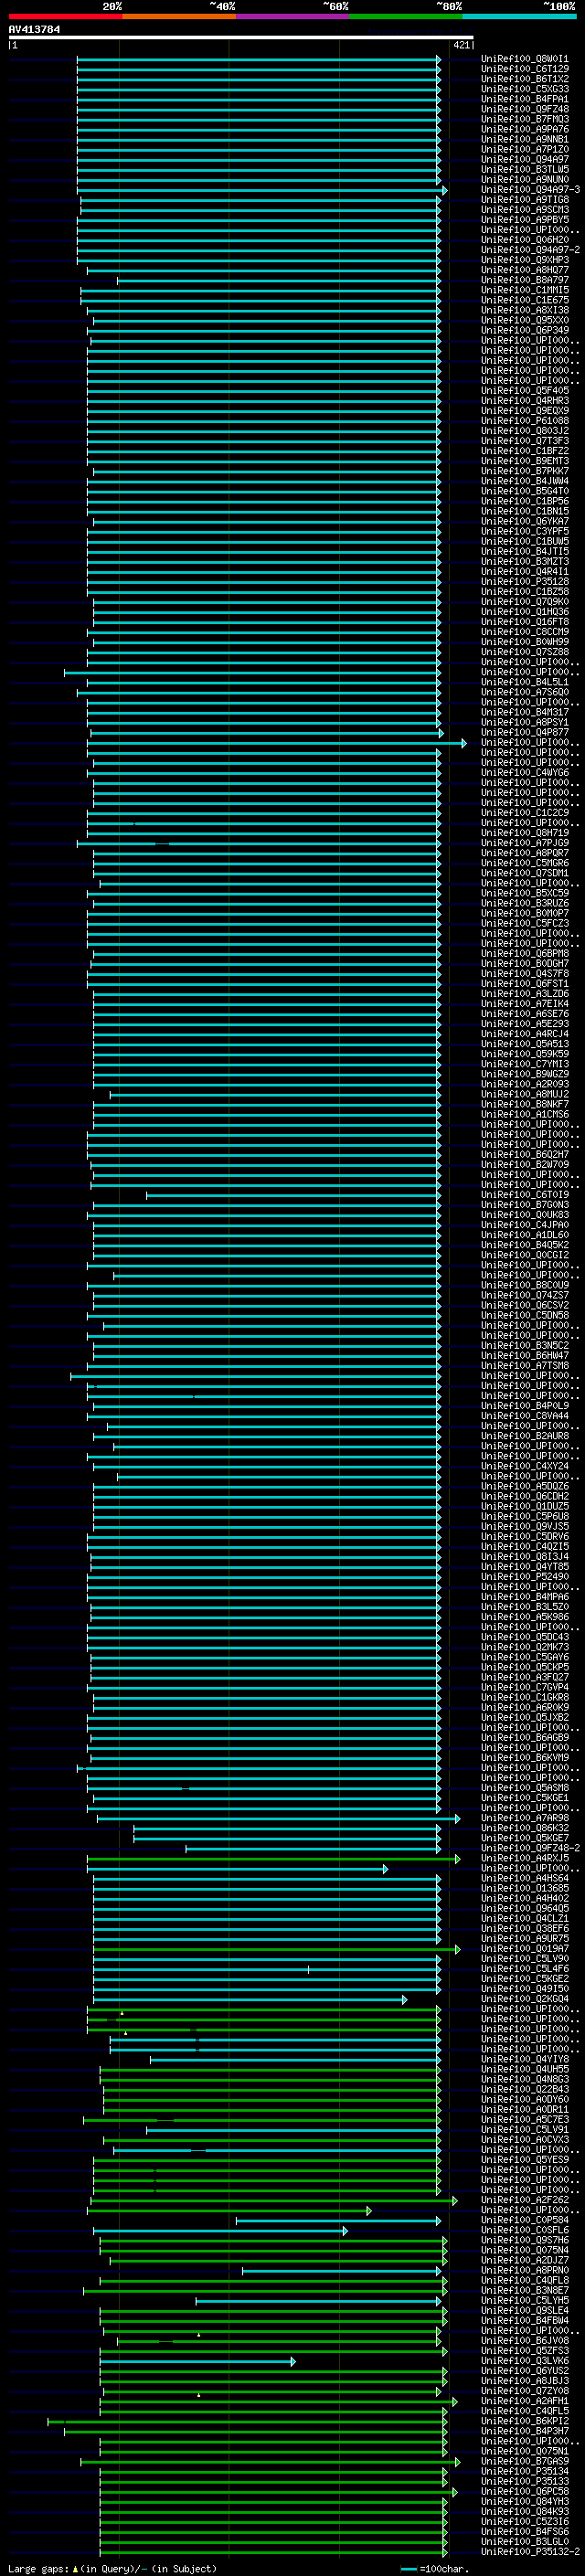
Task: Select hit label UniRef100_A9UR75
Action: coord(525,1939)
